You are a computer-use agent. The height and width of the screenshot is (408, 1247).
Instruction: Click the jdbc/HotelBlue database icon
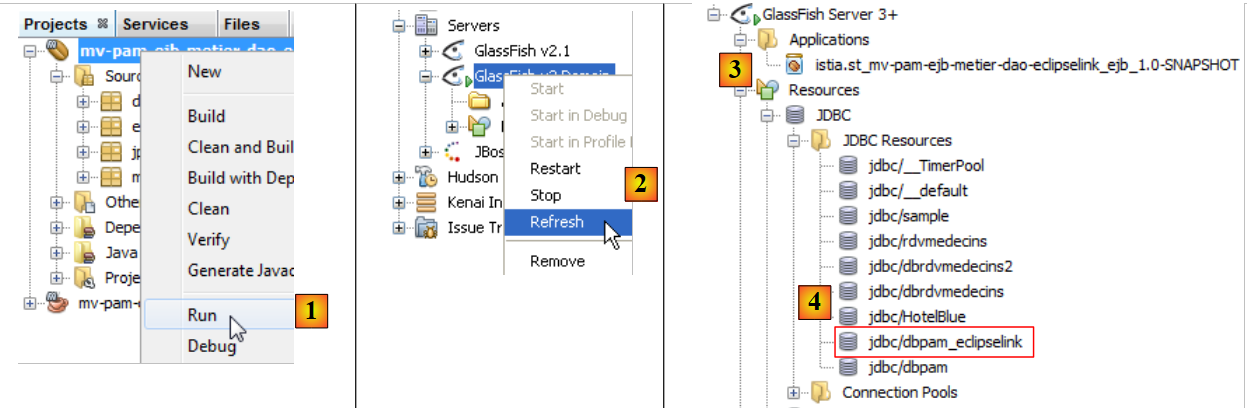click(848, 317)
